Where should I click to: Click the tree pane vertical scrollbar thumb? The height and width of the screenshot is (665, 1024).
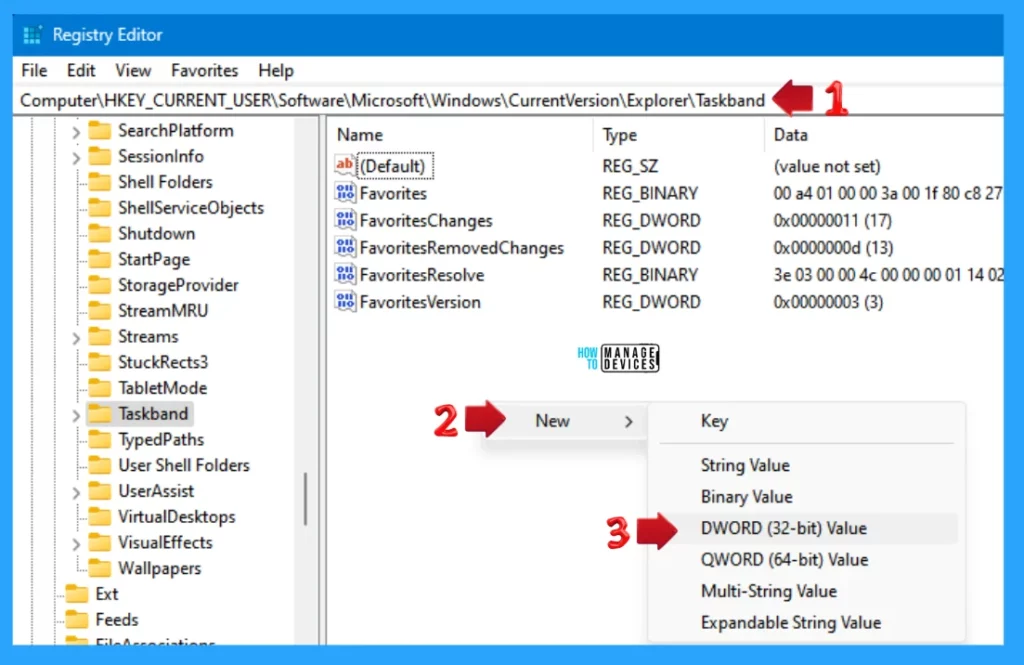click(305, 499)
